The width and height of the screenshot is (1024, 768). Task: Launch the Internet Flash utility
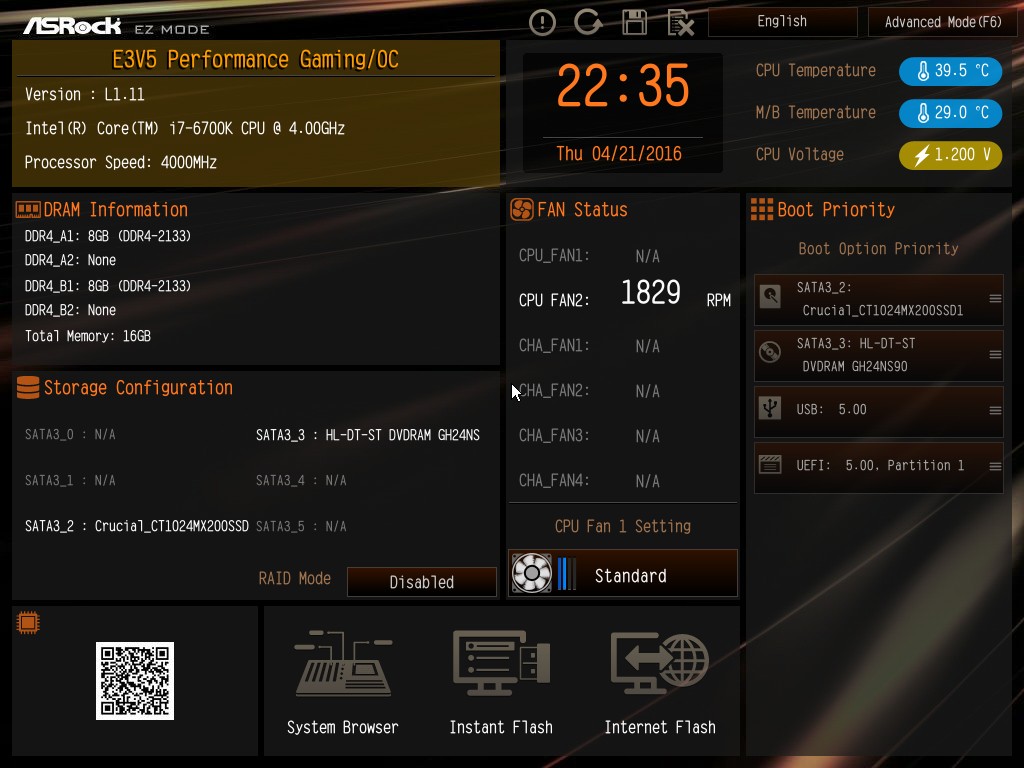pyautogui.click(x=660, y=682)
